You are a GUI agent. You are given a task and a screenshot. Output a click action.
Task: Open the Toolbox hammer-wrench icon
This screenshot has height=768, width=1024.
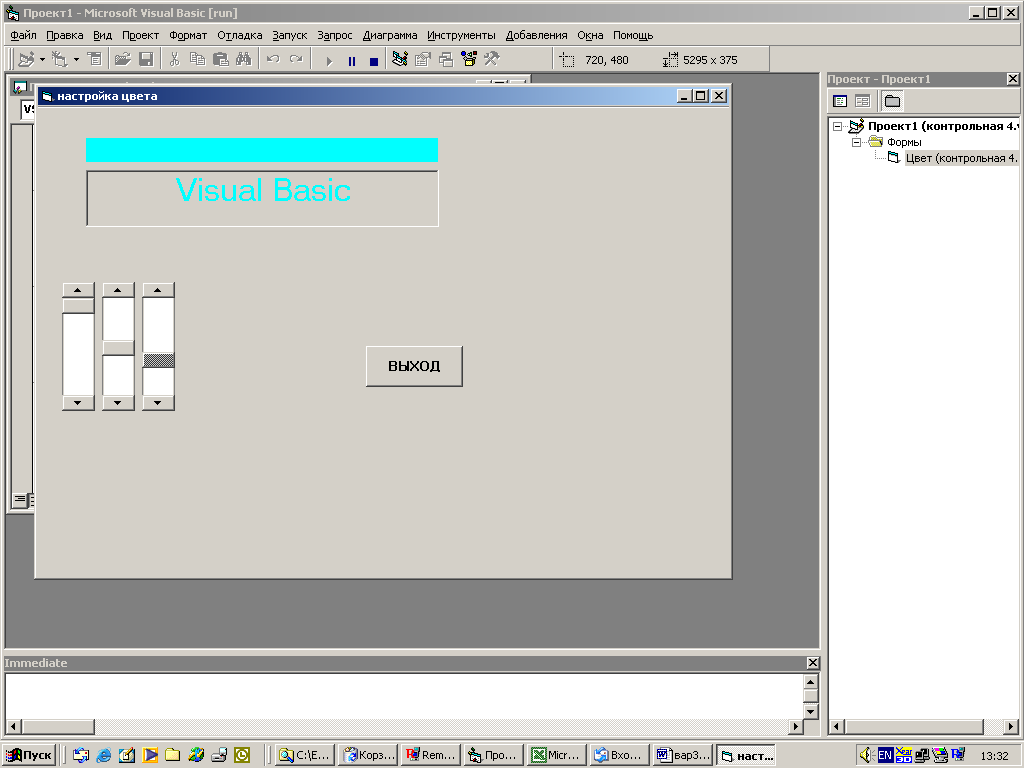(x=492, y=59)
